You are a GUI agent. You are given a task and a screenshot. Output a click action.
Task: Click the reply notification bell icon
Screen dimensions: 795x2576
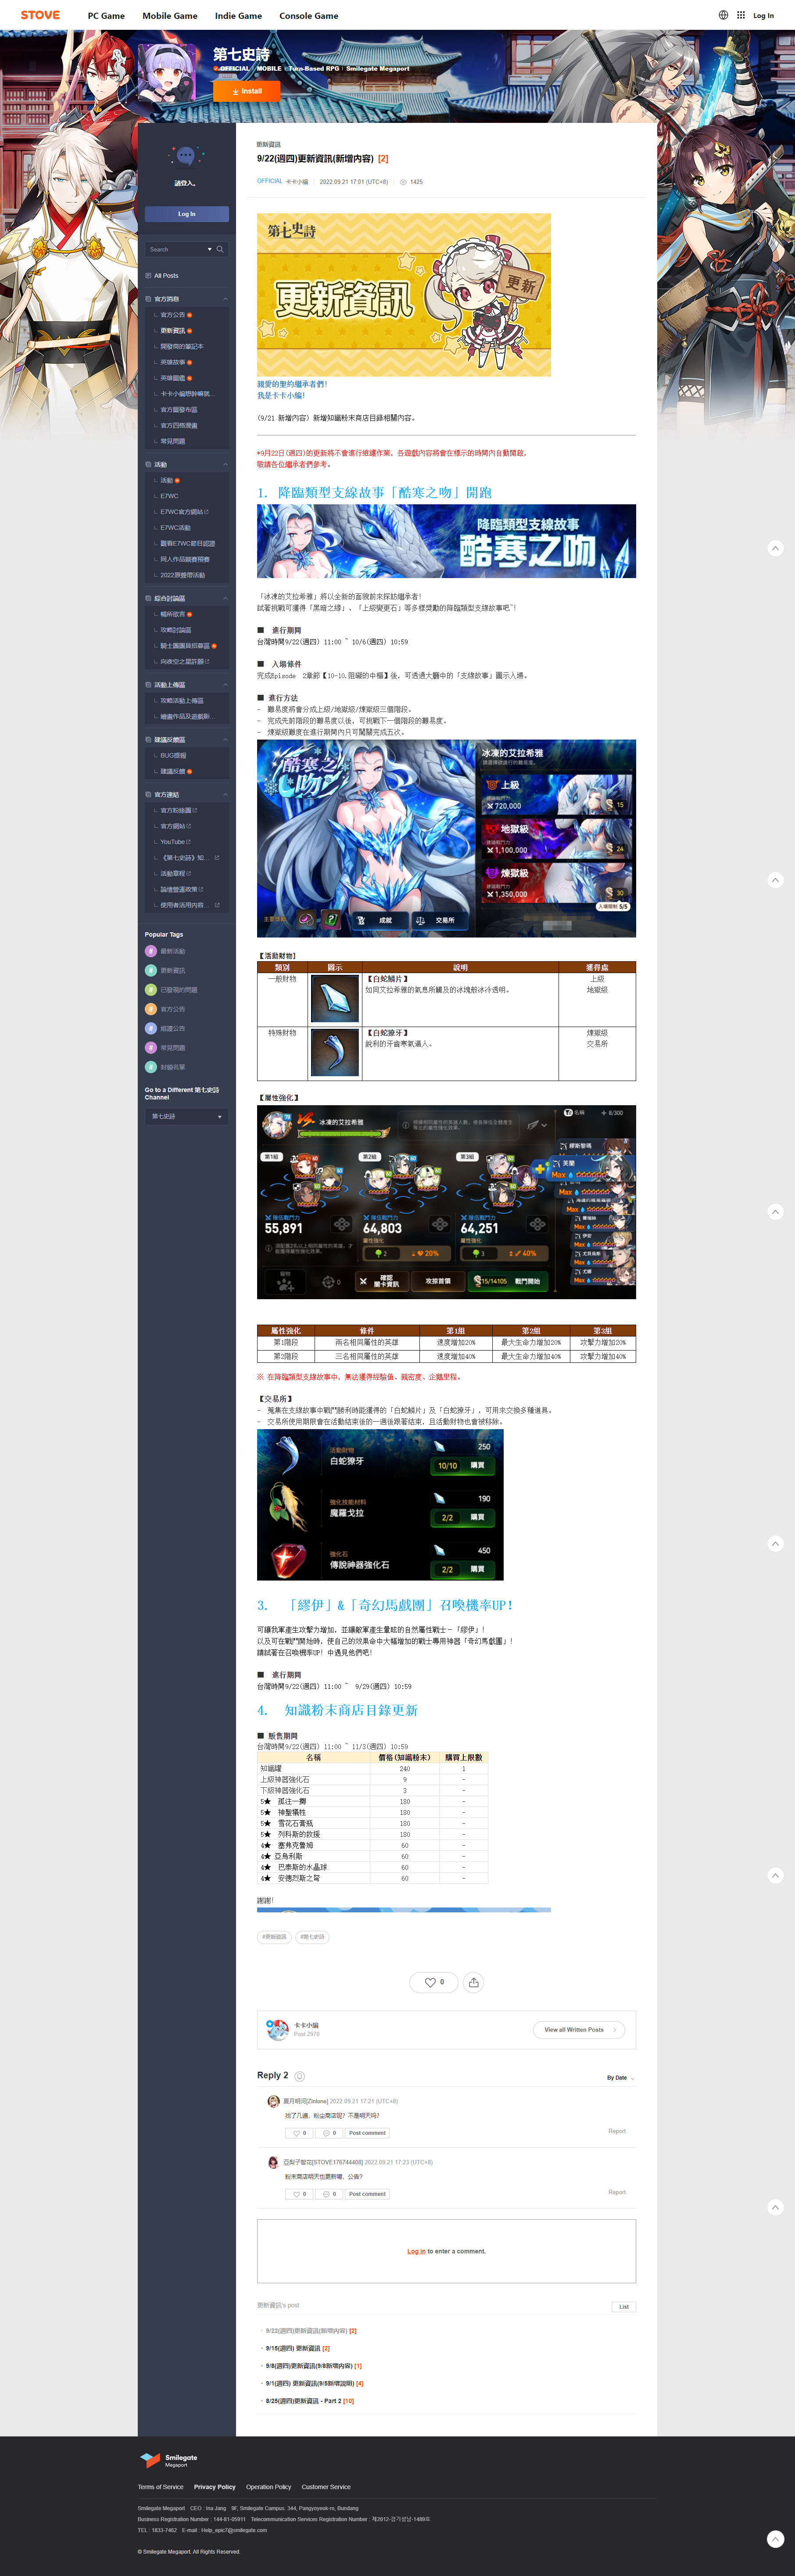[x=300, y=2076]
